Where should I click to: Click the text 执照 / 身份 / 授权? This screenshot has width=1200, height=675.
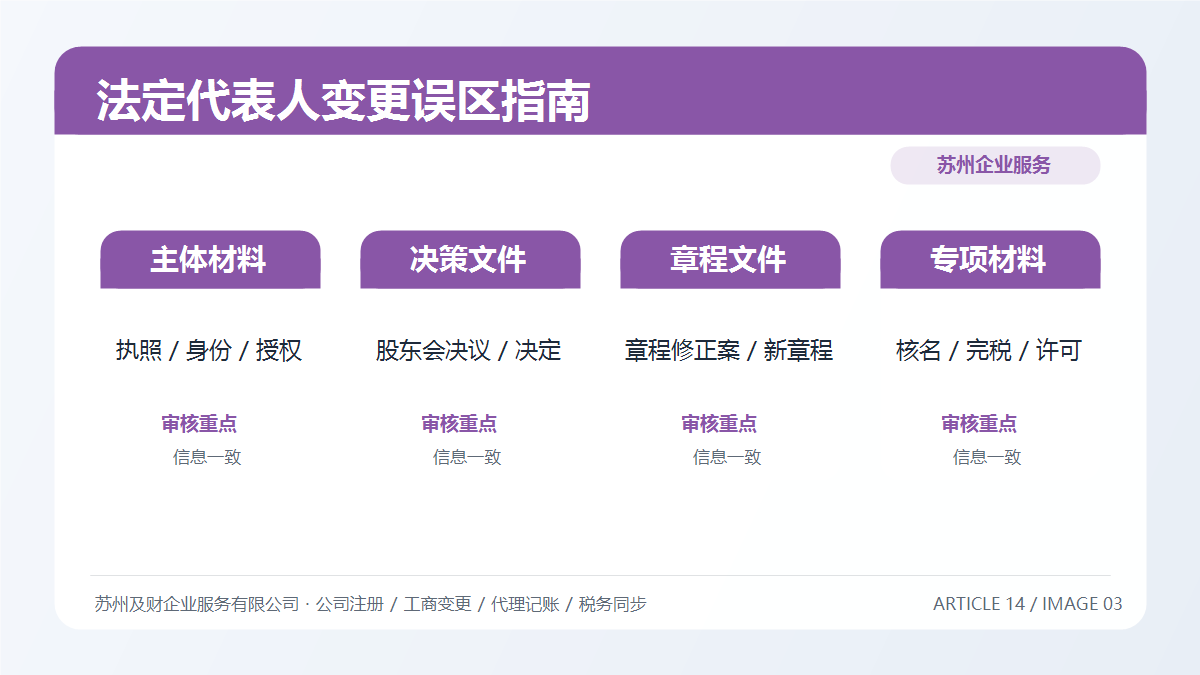(209, 351)
